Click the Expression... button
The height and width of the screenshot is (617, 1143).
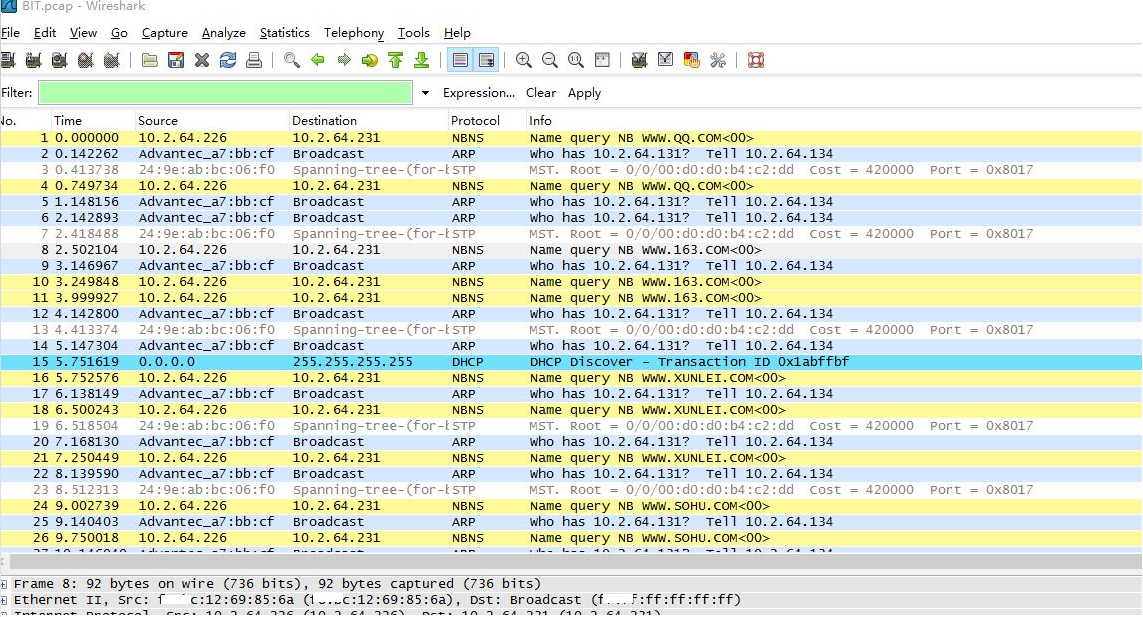479,93
